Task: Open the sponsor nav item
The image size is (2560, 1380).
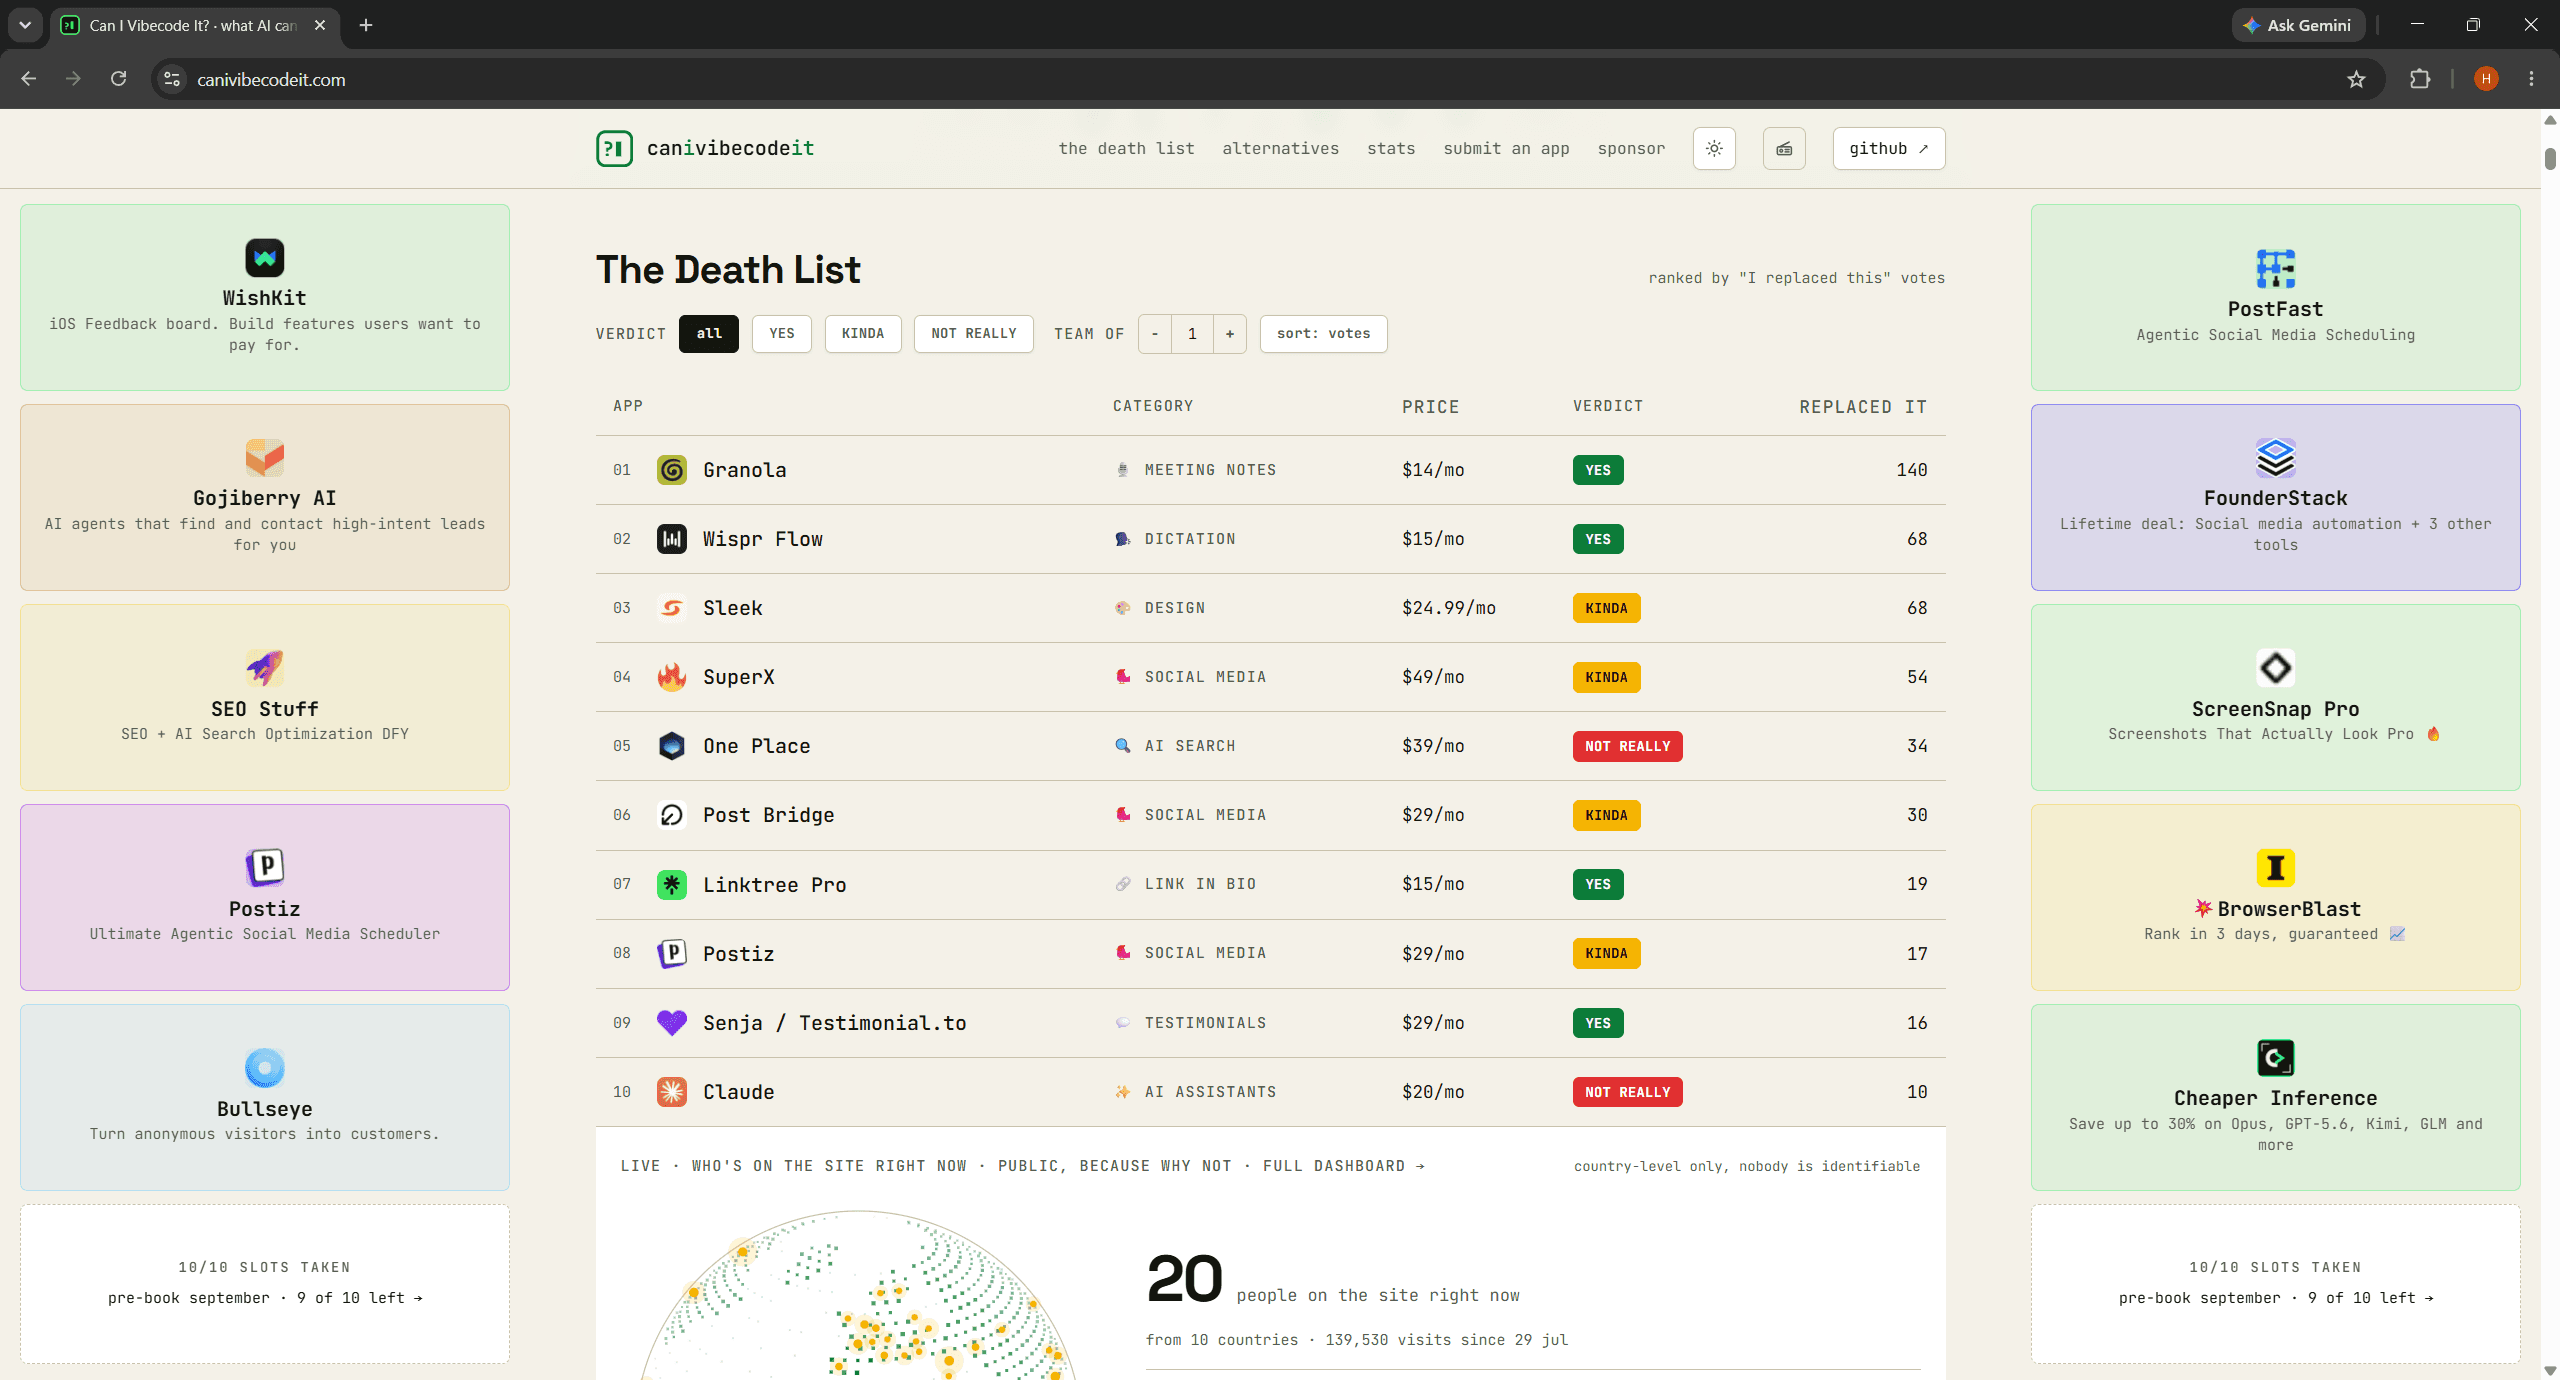Action: [1631, 148]
